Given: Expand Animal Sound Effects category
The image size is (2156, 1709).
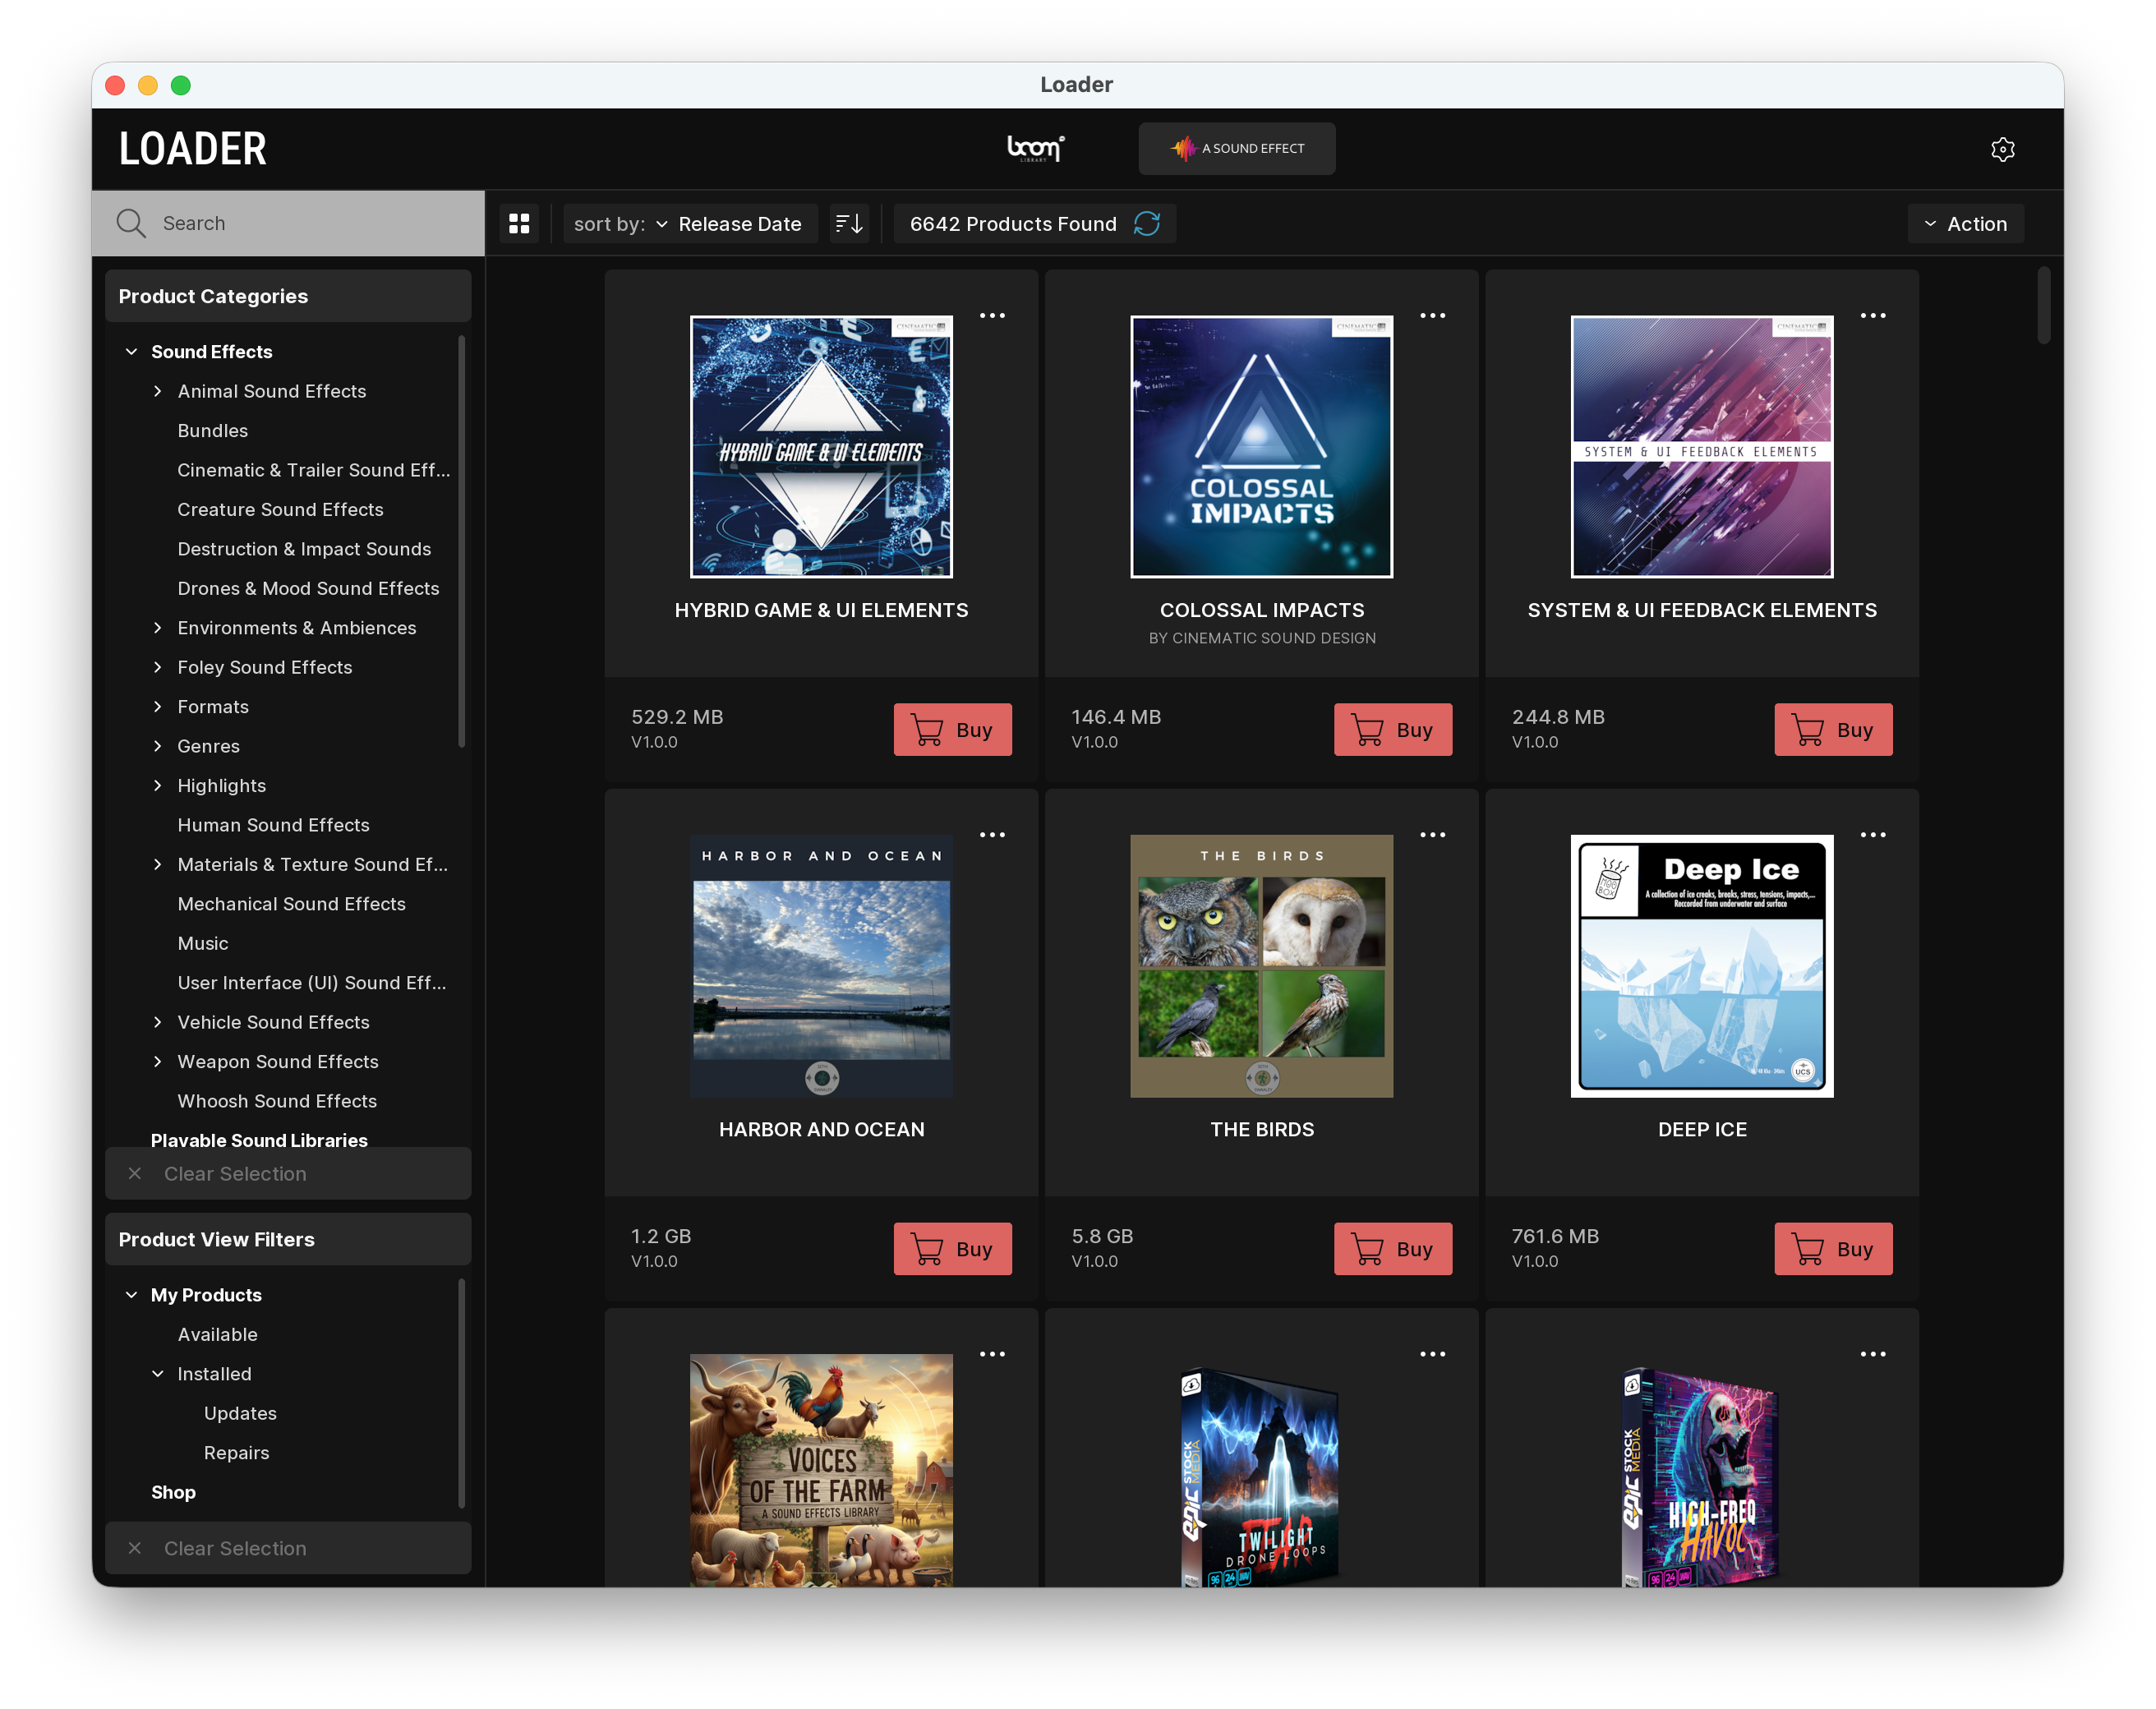Looking at the screenshot, I should 157,391.
